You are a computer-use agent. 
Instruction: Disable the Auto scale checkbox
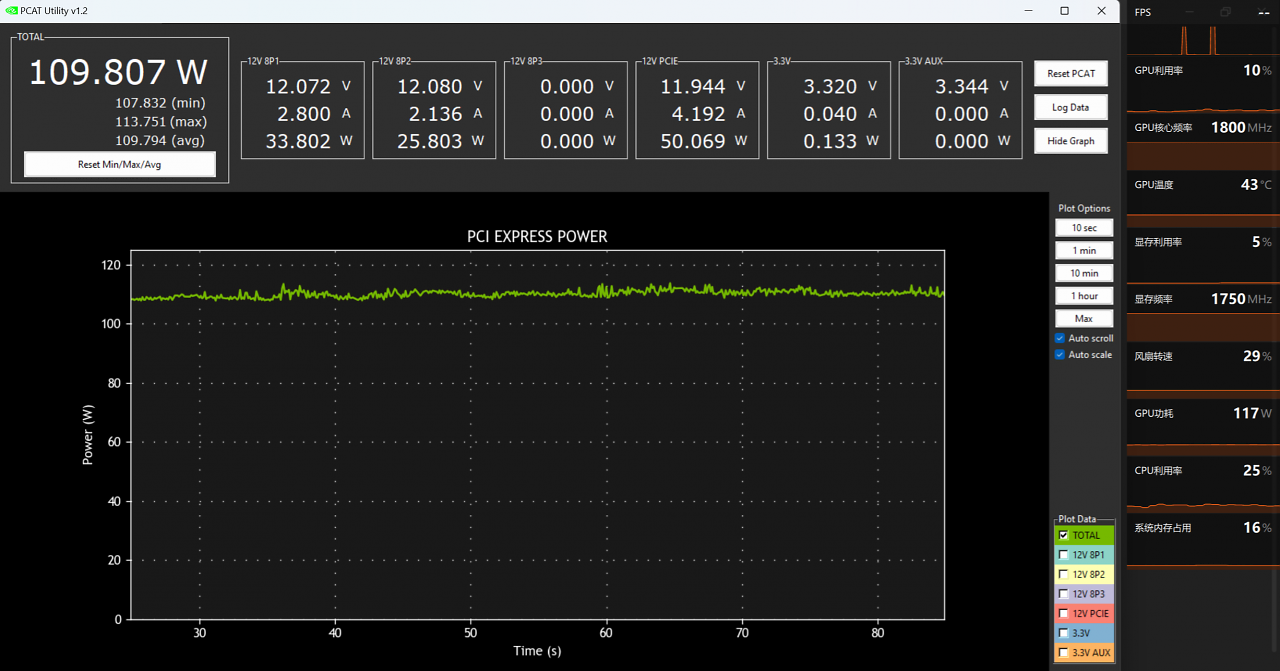(x=1060, y=354)
